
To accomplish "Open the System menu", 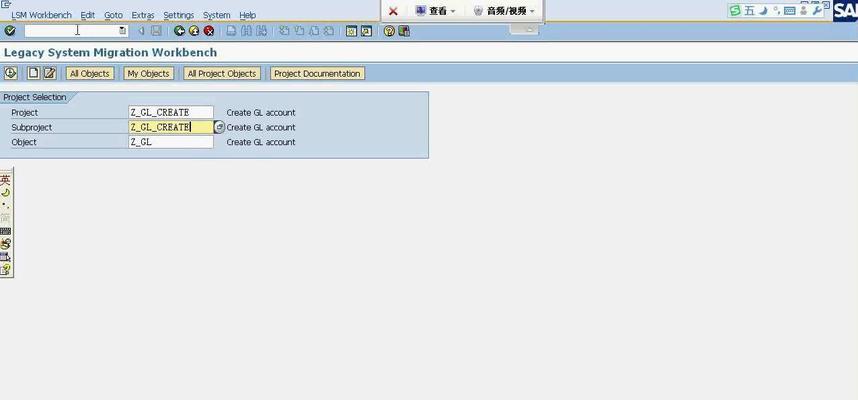I will coord(217,15).
